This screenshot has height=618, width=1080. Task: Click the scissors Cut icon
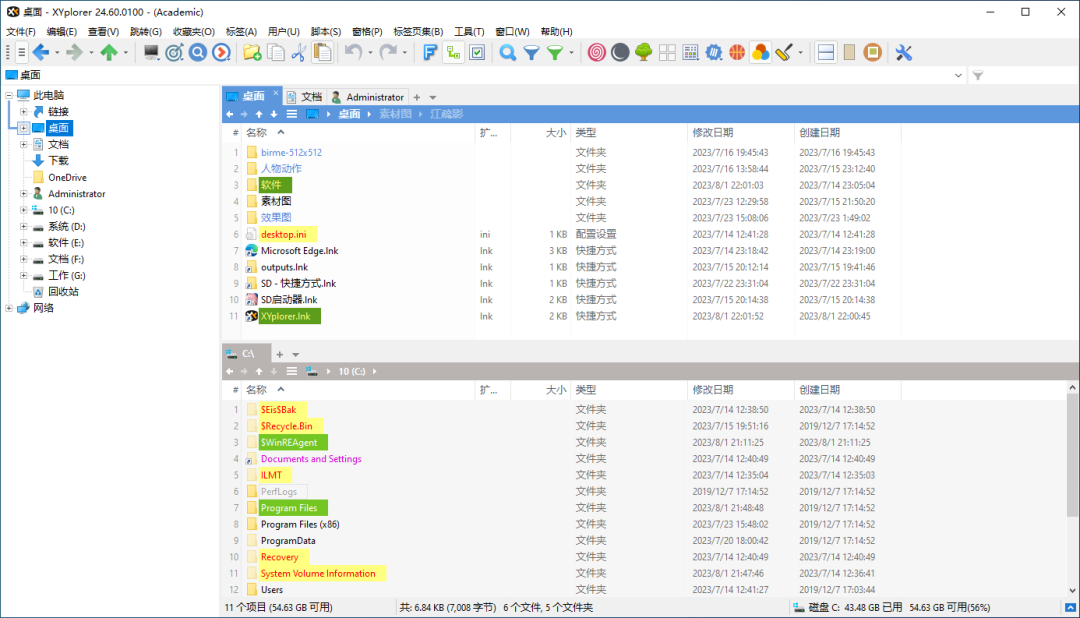tap(298, 52)
